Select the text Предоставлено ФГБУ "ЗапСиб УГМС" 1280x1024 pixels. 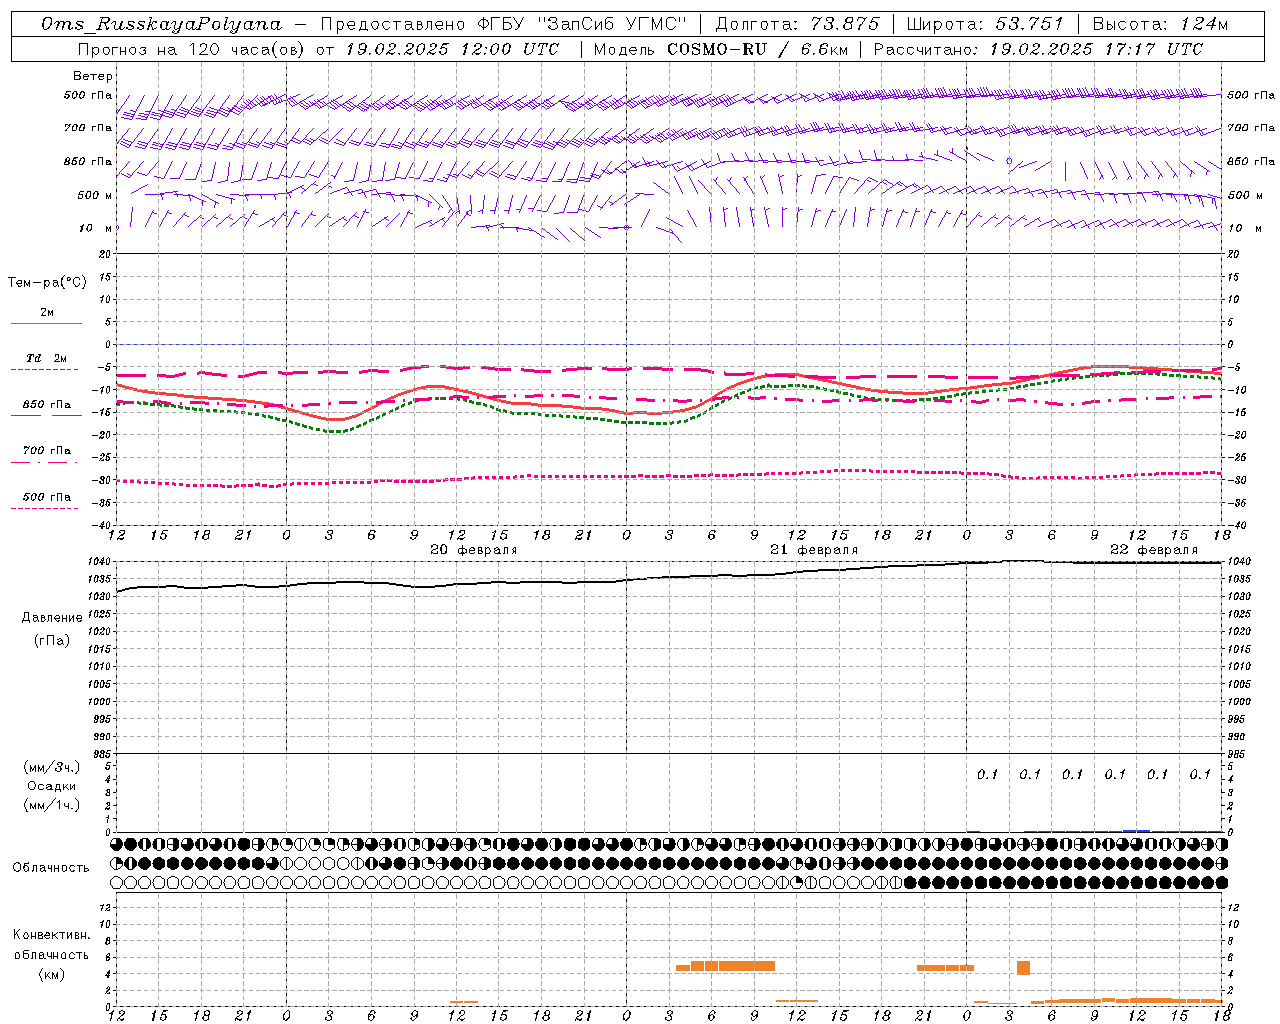[x=504, y=24]
